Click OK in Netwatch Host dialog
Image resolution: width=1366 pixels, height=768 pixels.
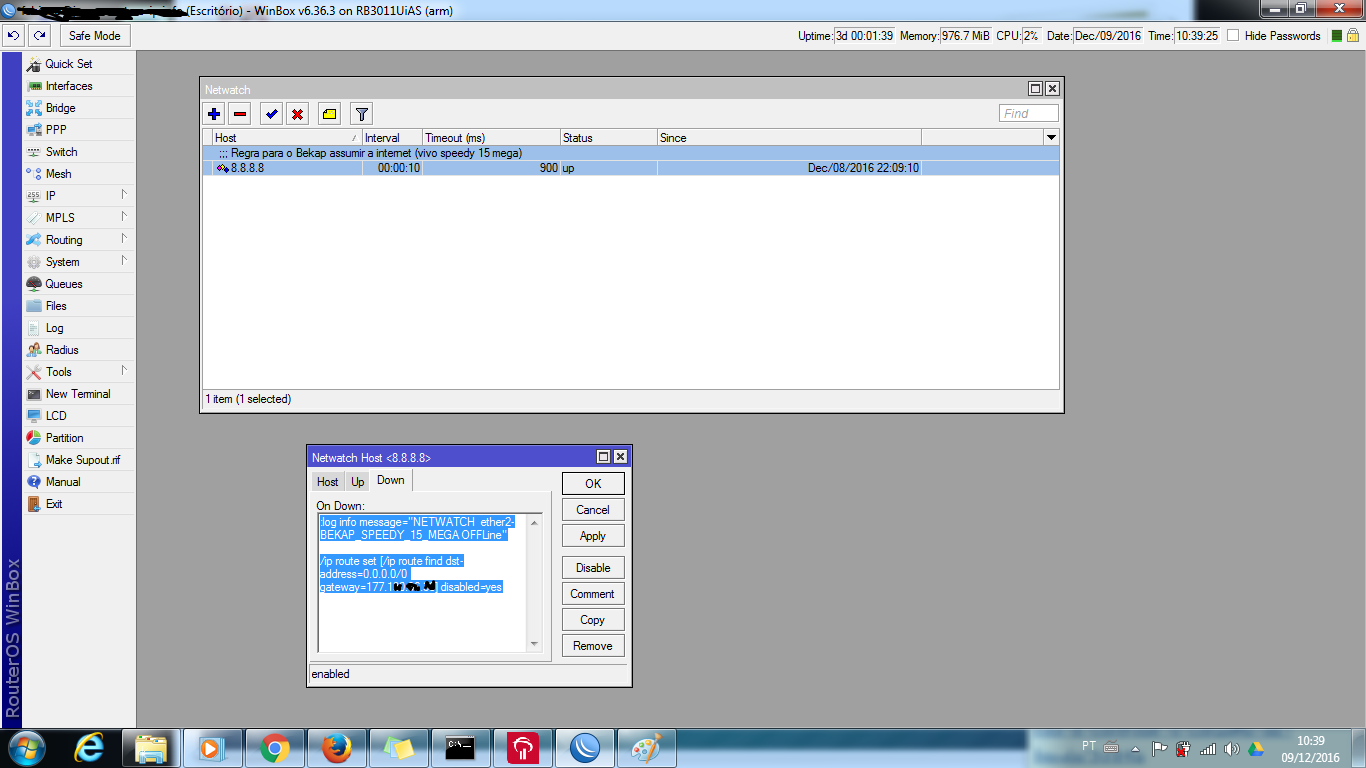pyautogui.click(x=593, y=483)
